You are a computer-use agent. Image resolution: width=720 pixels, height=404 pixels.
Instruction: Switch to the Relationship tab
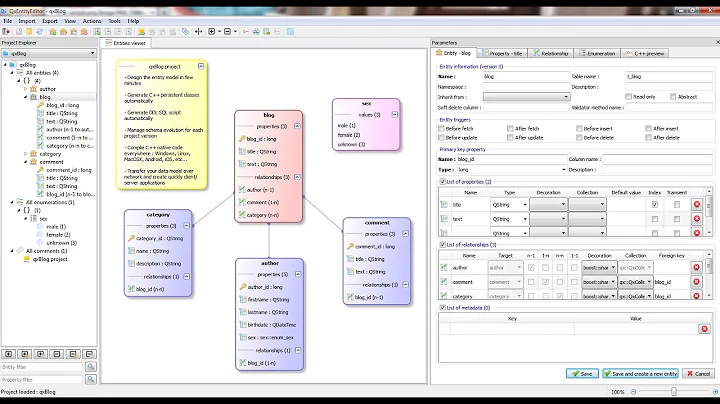550,53
